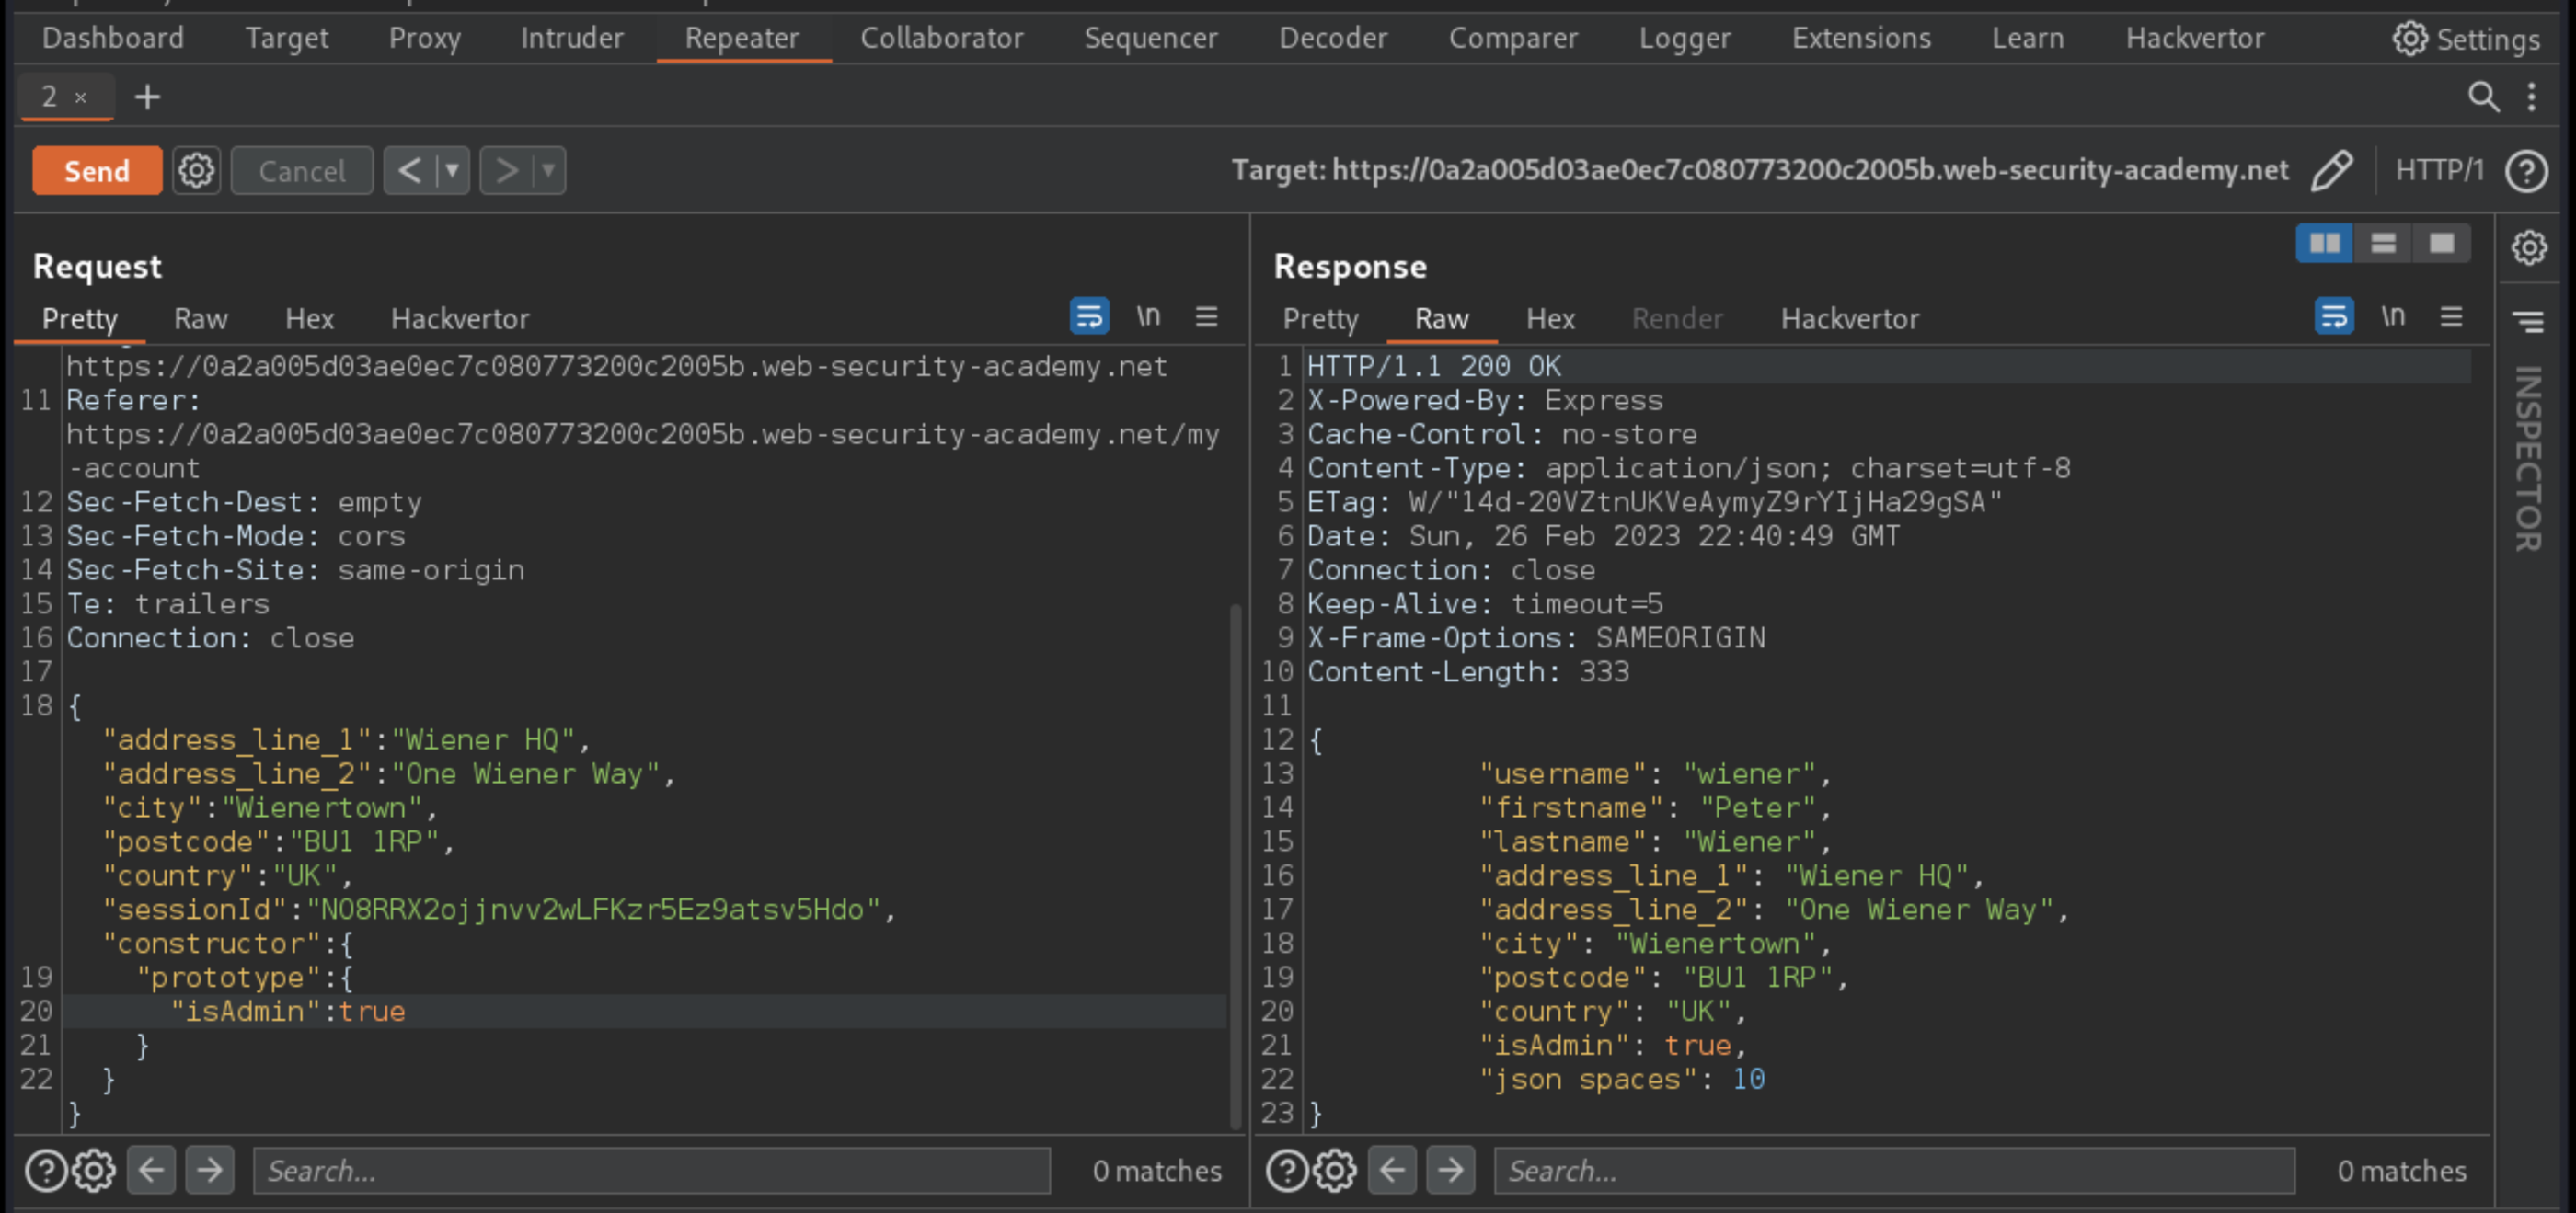This screenshot has height=1213, width=2576.
Task: Open Response search settings gear
Action: pyautogui.click(x=1335, y=1170)
